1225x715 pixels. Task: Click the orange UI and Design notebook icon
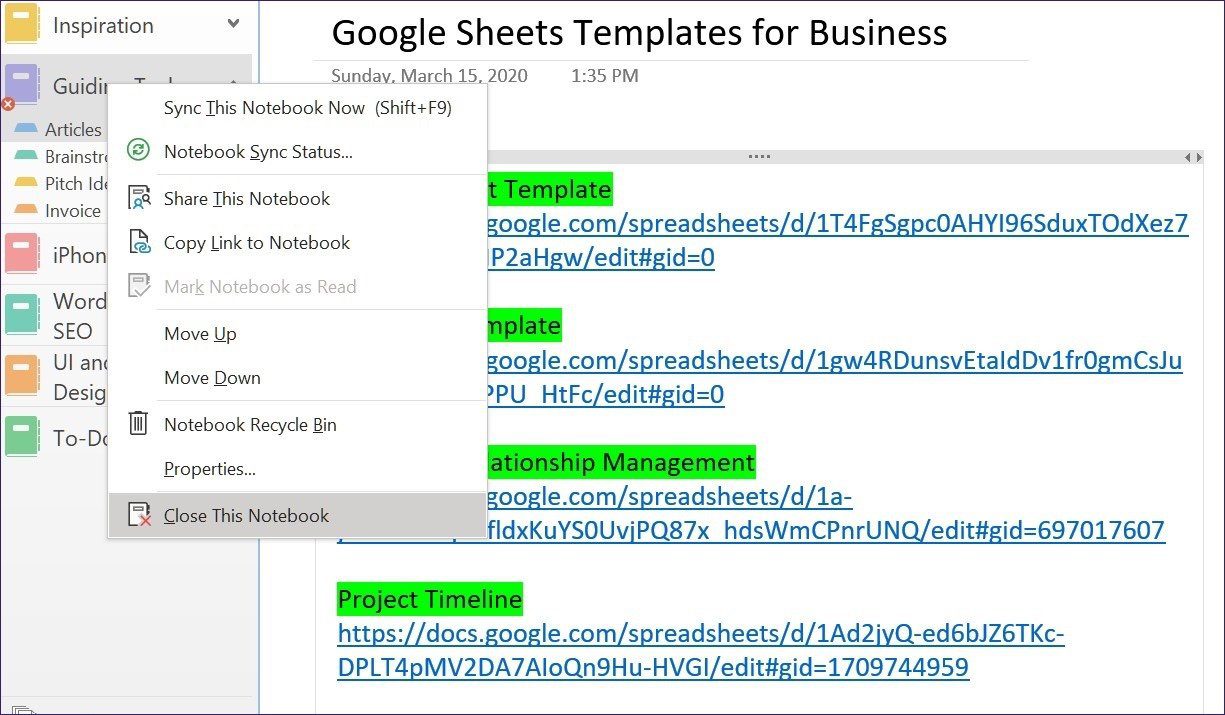pos(21,376)
